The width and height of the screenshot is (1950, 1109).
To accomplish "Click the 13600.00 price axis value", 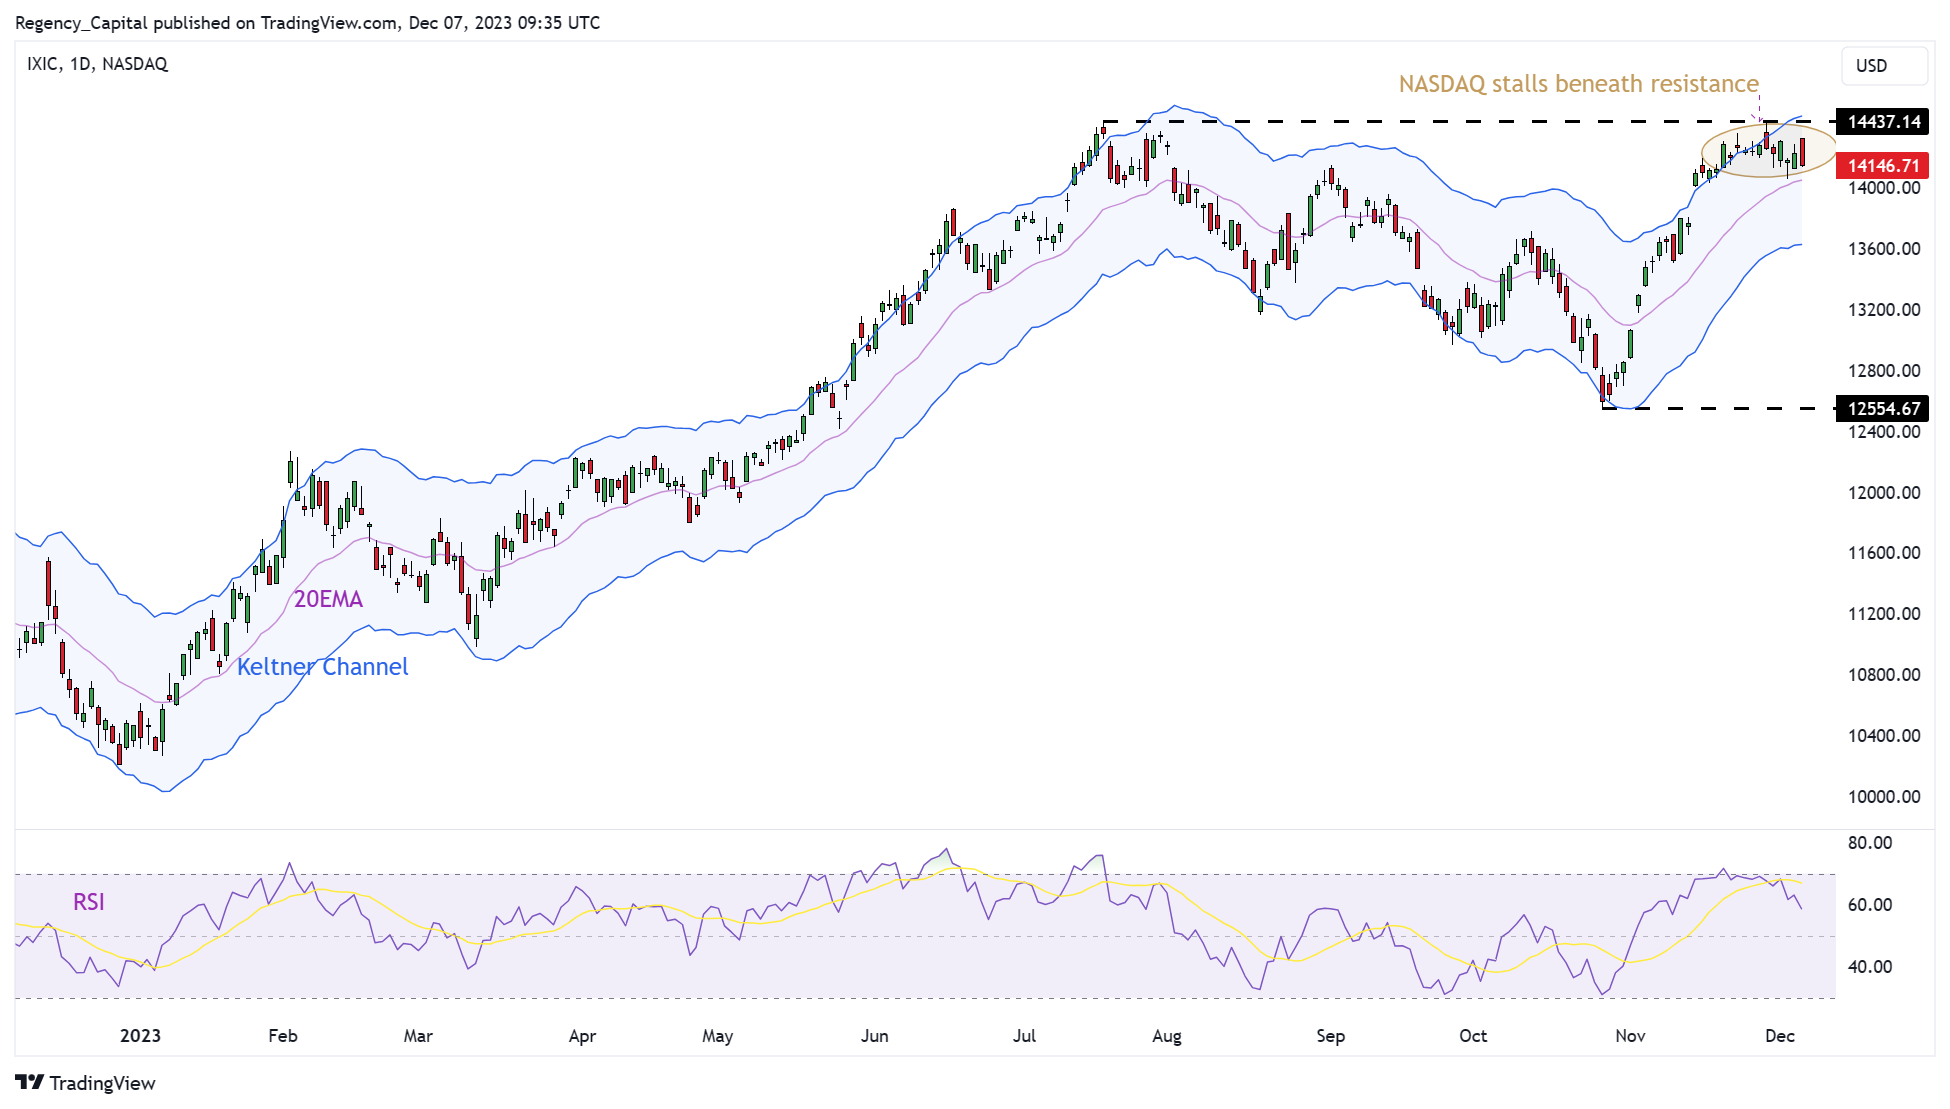I will click(1884, 249).
